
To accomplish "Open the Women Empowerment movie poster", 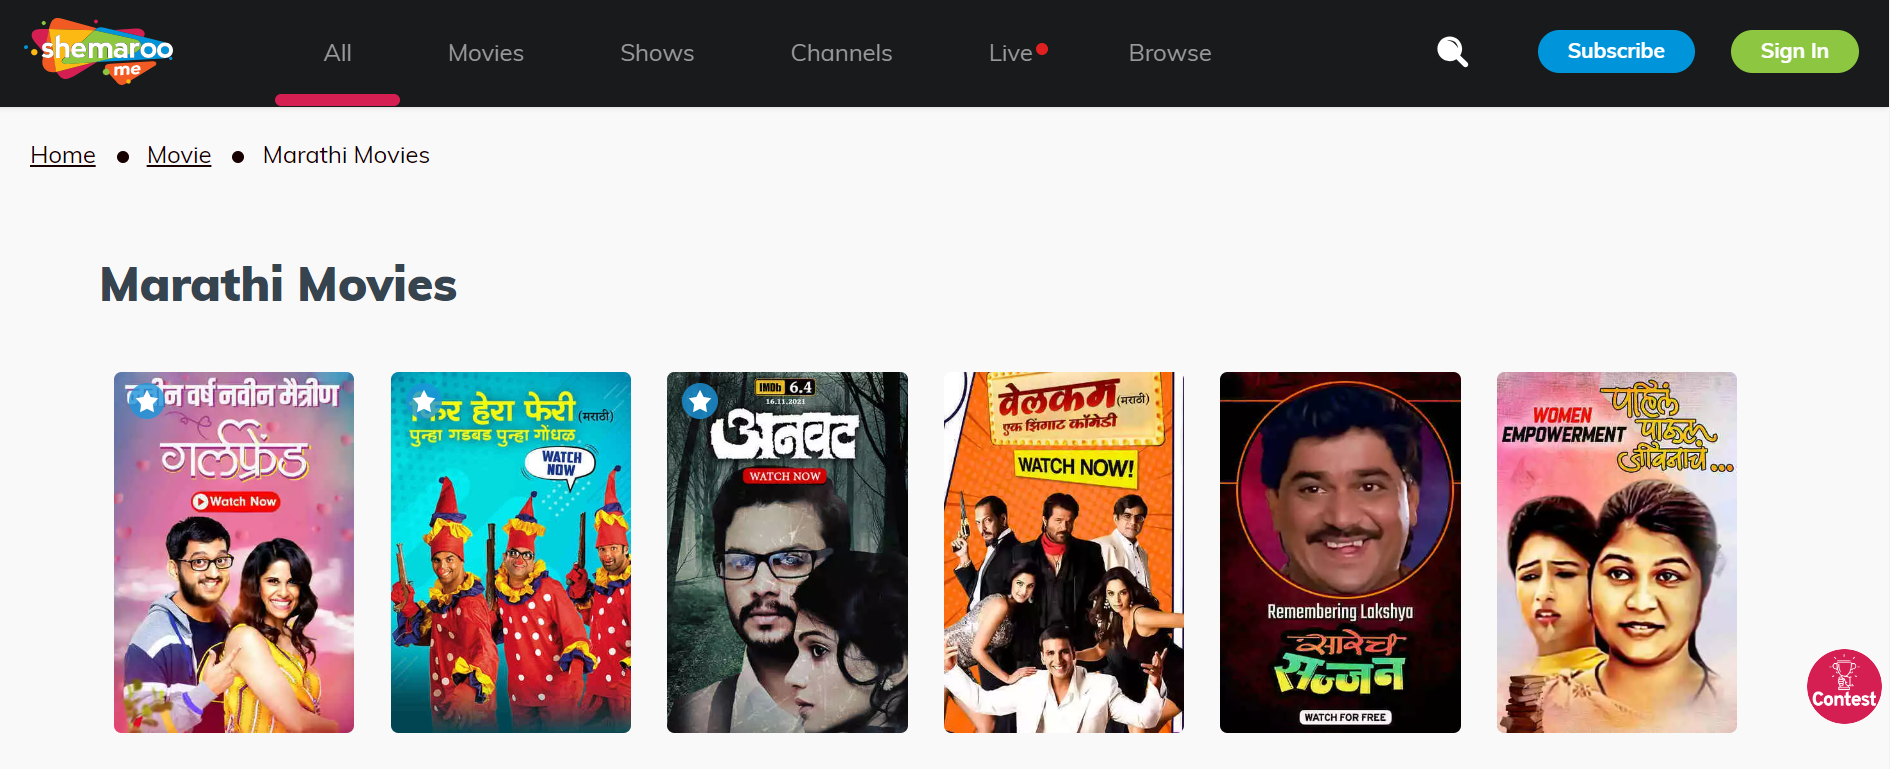I will [1617, 552].
